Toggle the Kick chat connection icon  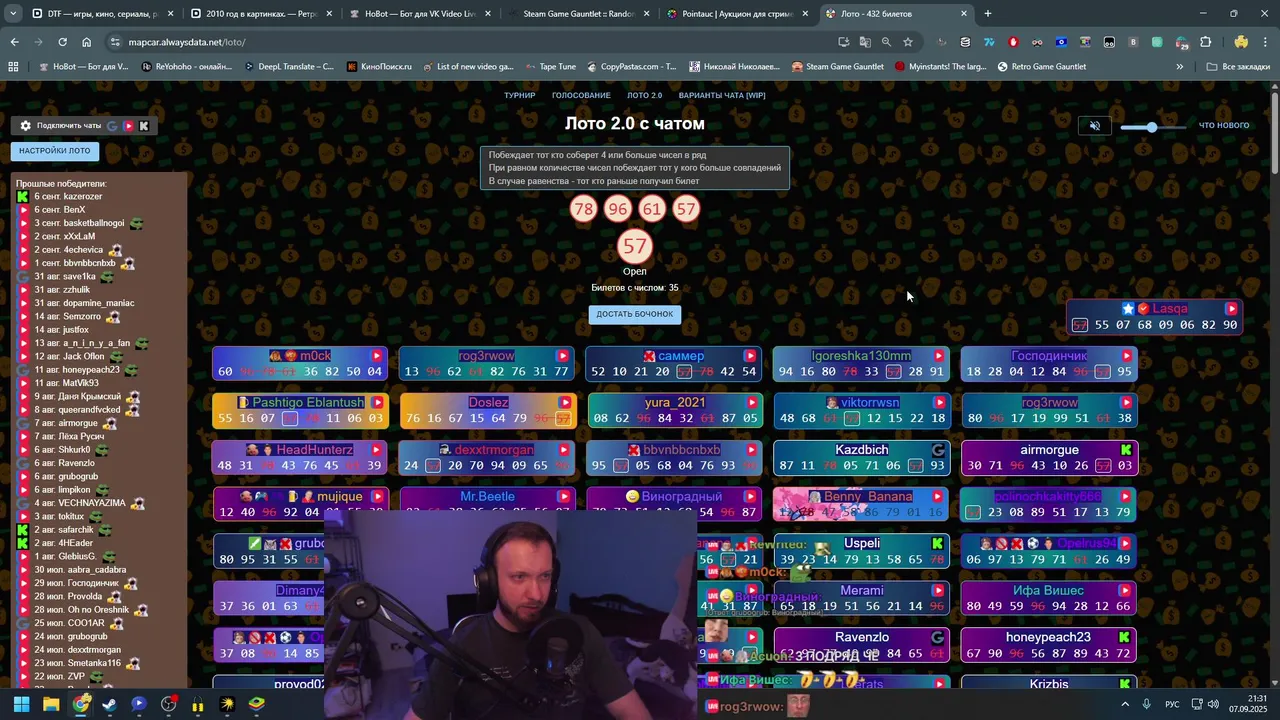click(143, 126)
